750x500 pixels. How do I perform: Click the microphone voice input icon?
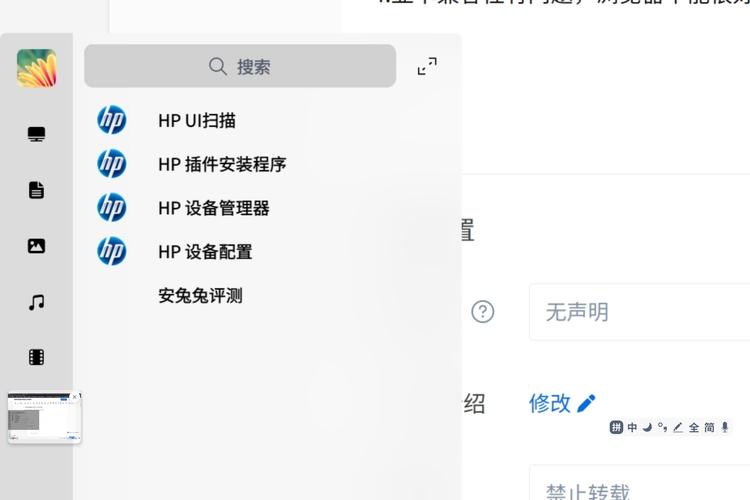[725, 427]
